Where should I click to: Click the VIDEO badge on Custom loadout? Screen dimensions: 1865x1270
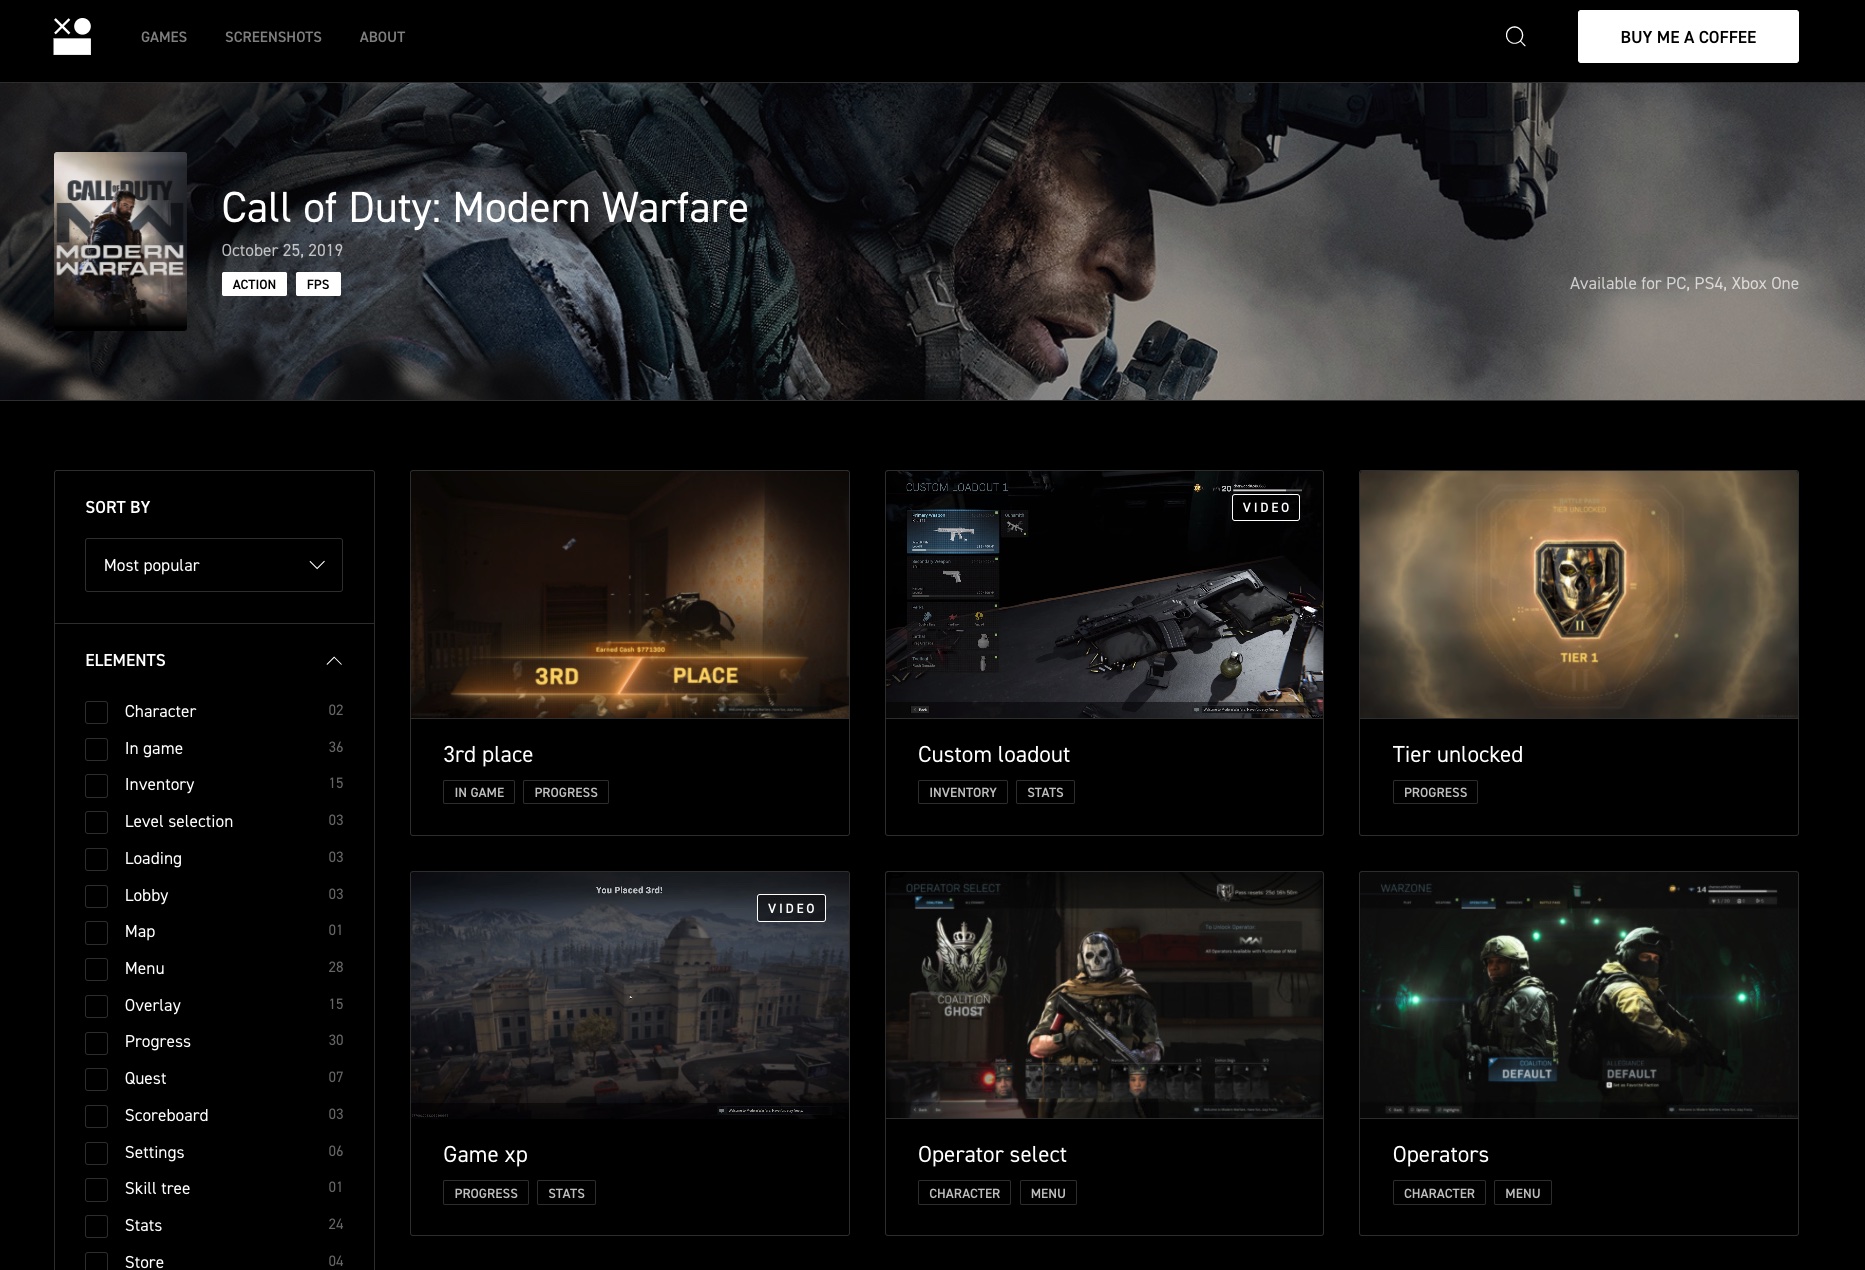(1266, 508)
